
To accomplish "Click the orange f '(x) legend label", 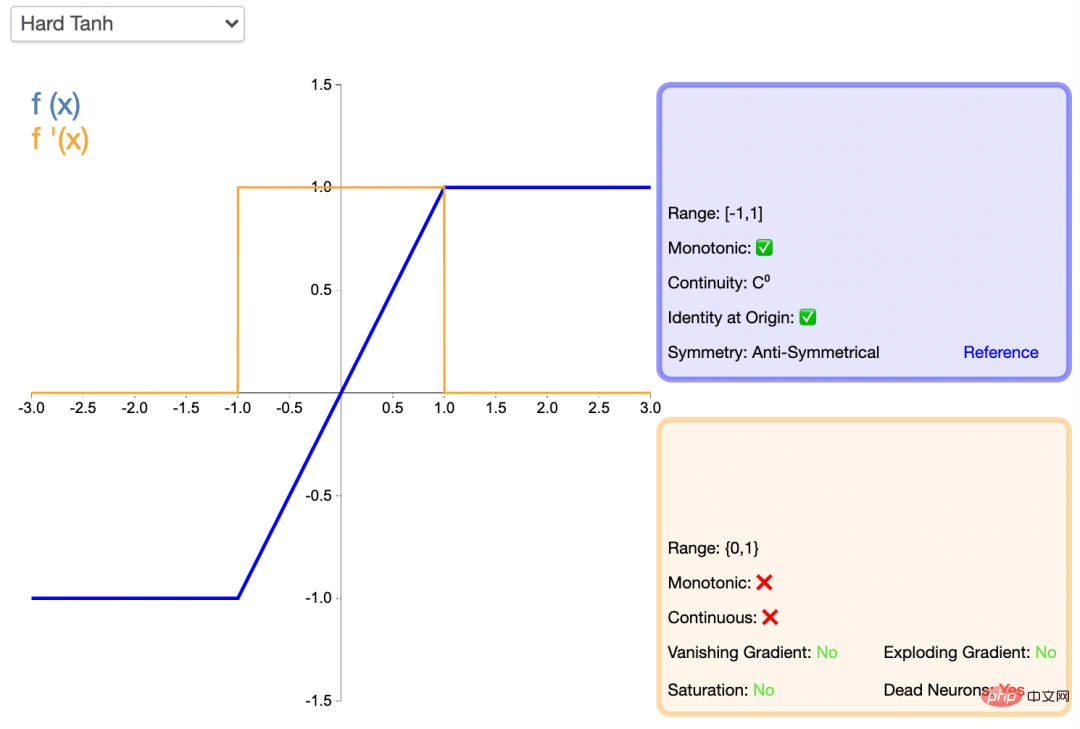I will (60, 140).
